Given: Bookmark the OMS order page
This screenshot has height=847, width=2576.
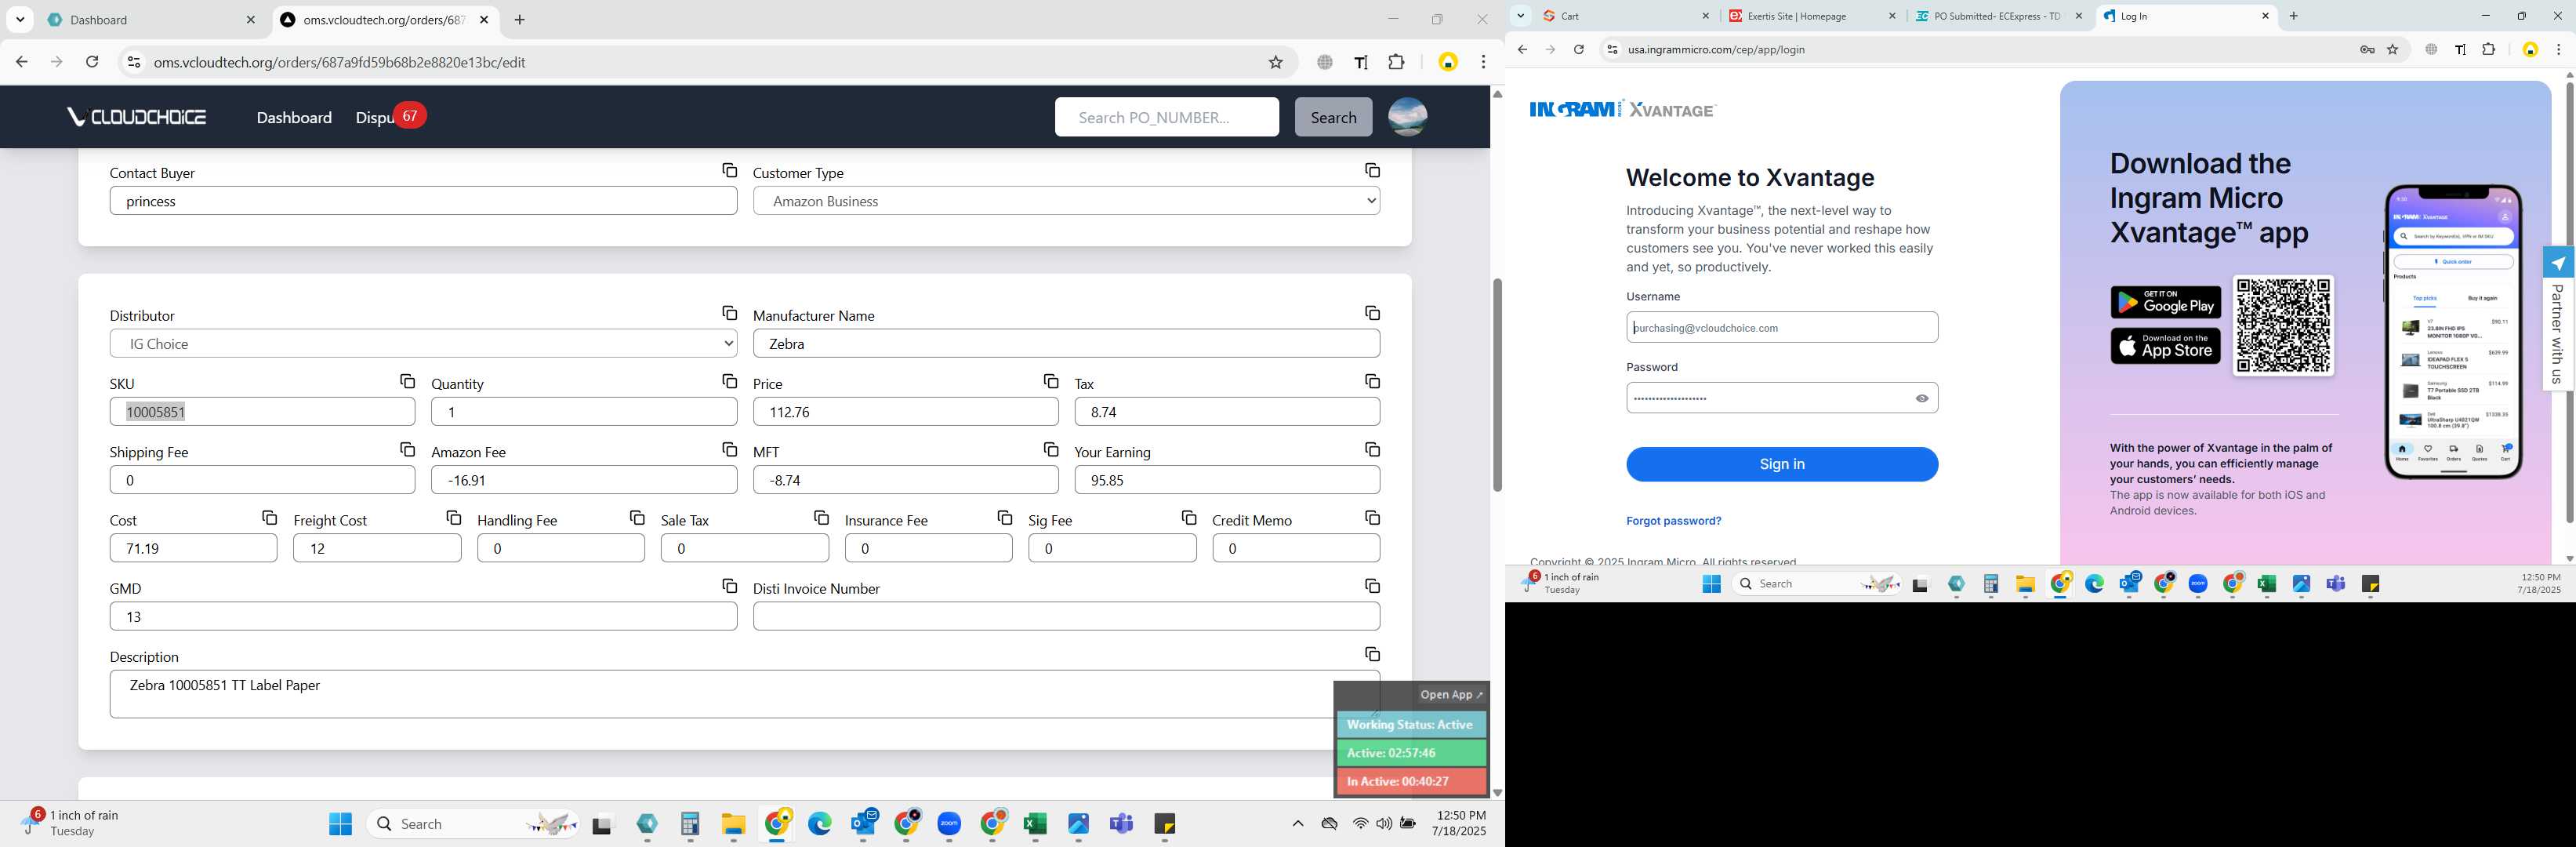Looking at the screenshot, I should [x=1275, y=62].
